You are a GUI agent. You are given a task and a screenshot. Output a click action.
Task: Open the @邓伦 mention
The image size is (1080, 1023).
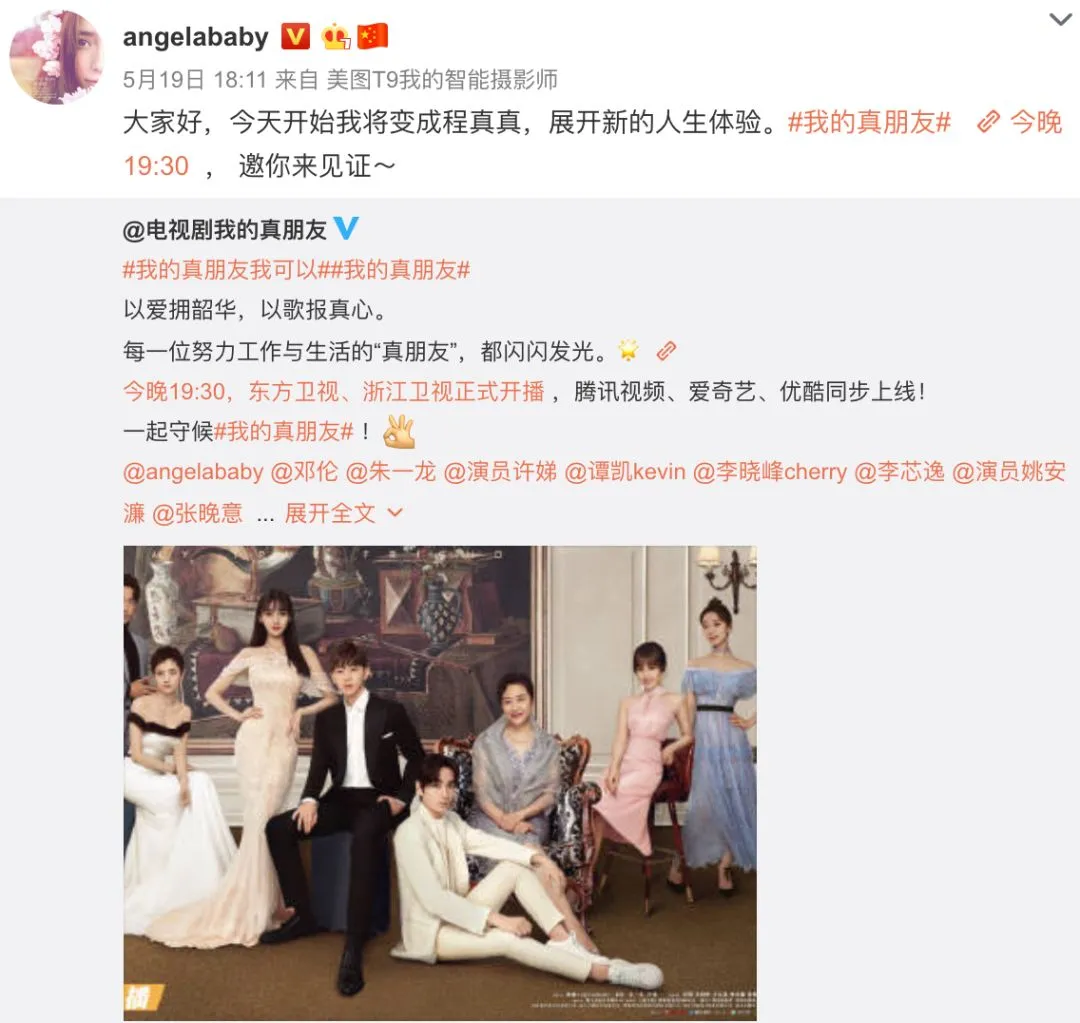click(x=304, y=472)
